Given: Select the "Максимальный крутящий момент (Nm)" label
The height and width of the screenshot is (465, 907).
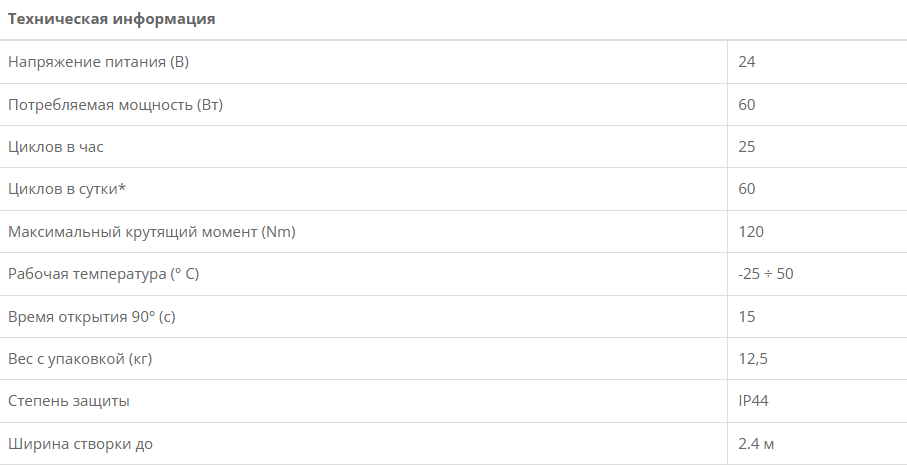Looking at the screenshot, I should coord(152,232).
